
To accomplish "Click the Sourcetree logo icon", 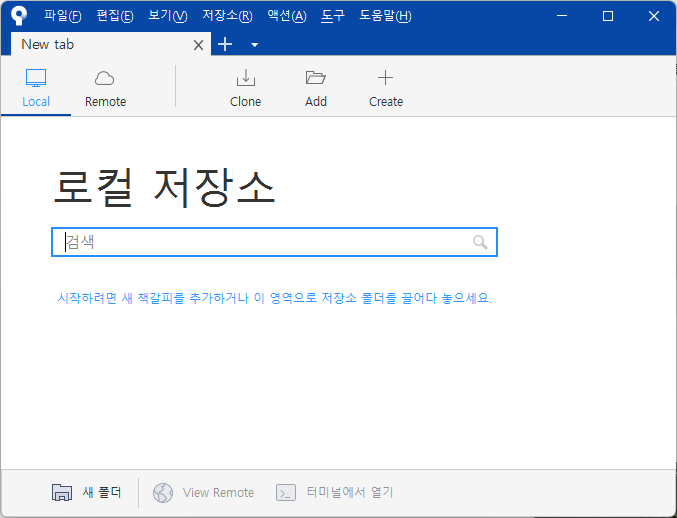I will pyautogui.click(x=19, y=16).
